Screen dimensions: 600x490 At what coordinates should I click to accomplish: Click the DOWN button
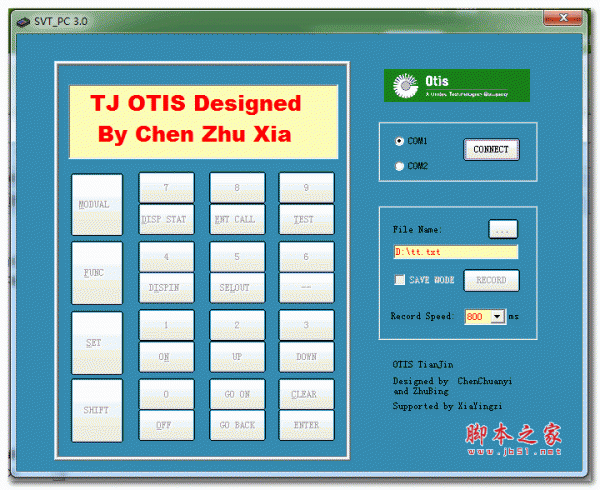tap(307, 357)
